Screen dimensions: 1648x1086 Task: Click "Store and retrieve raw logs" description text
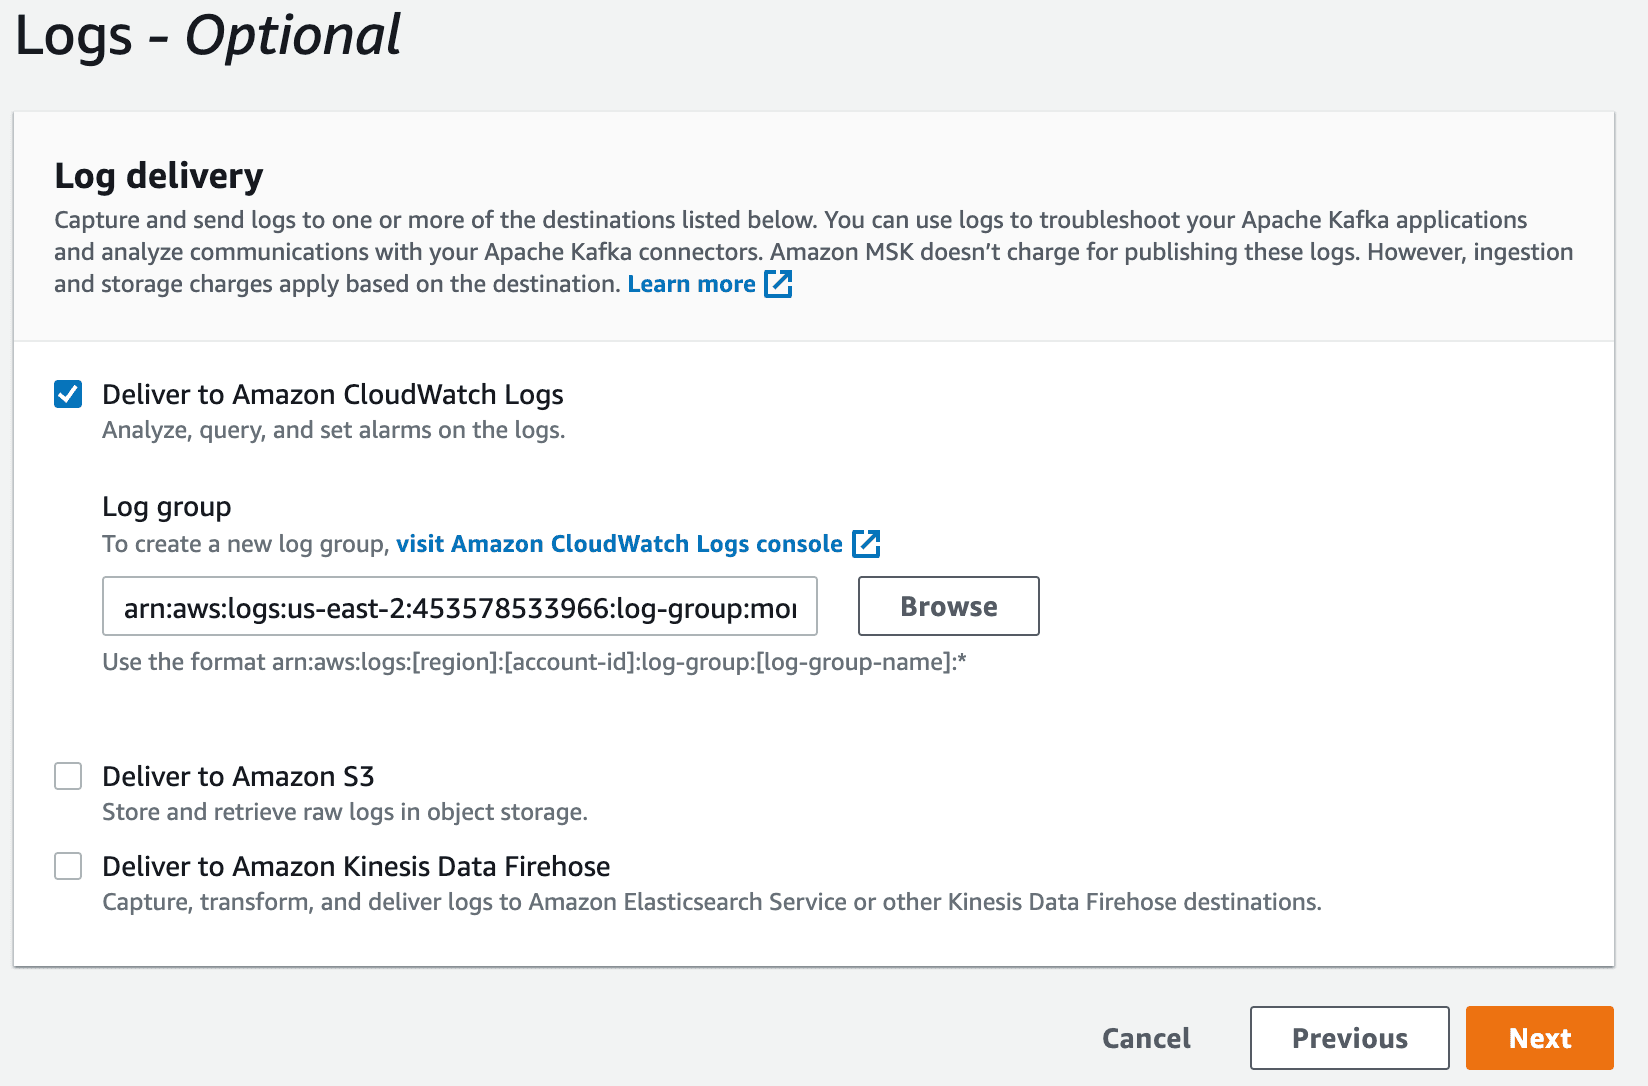click(x=344, y=812)
